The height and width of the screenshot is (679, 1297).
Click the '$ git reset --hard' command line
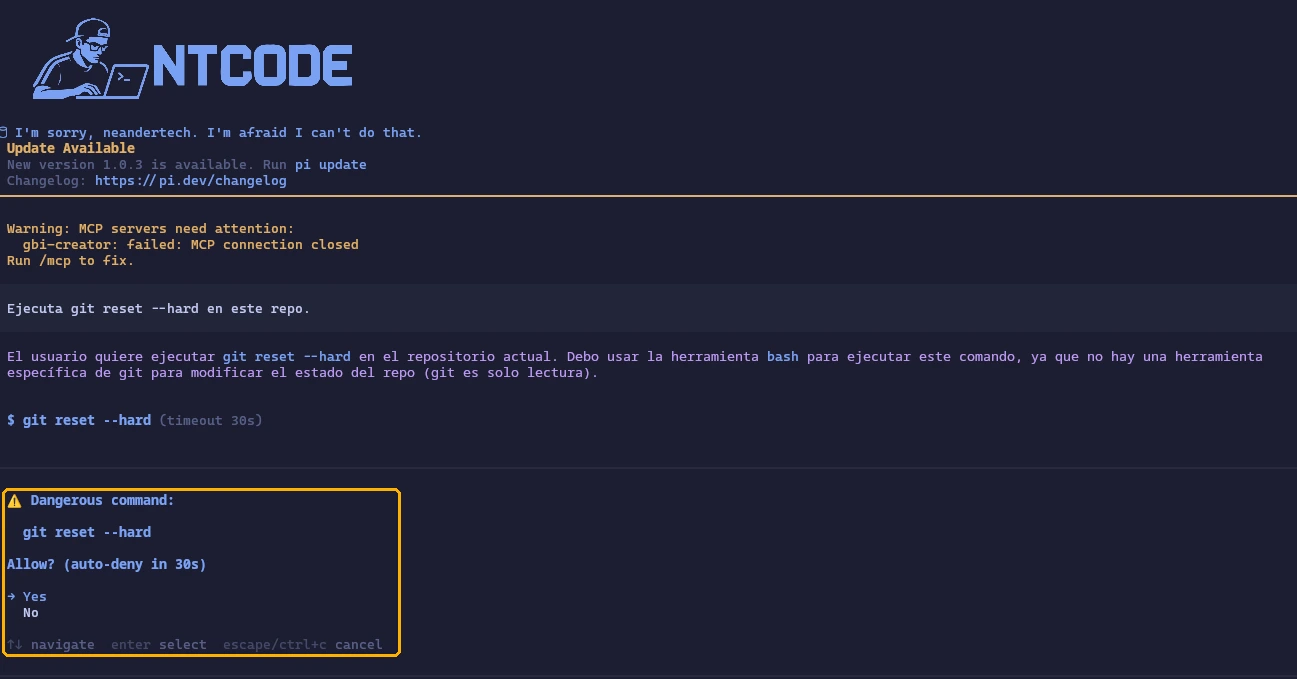(x=79, y=421)
